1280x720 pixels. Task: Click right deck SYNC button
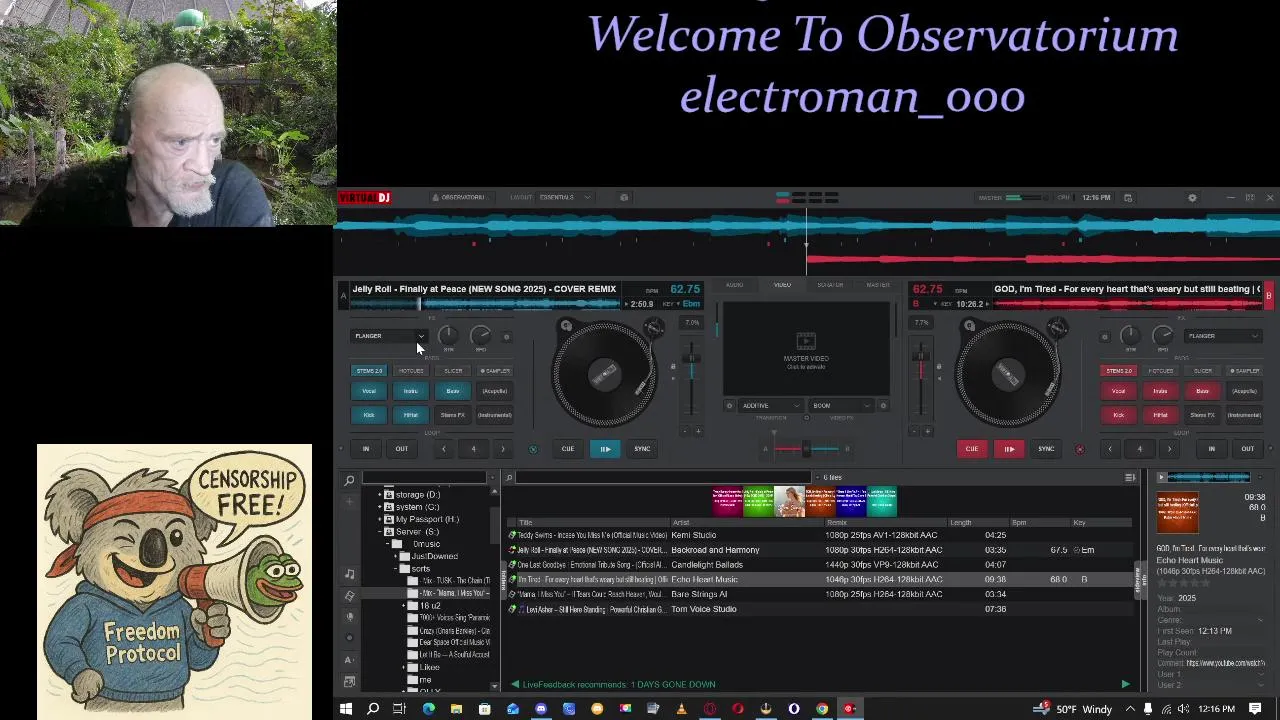click(1046, 449)
